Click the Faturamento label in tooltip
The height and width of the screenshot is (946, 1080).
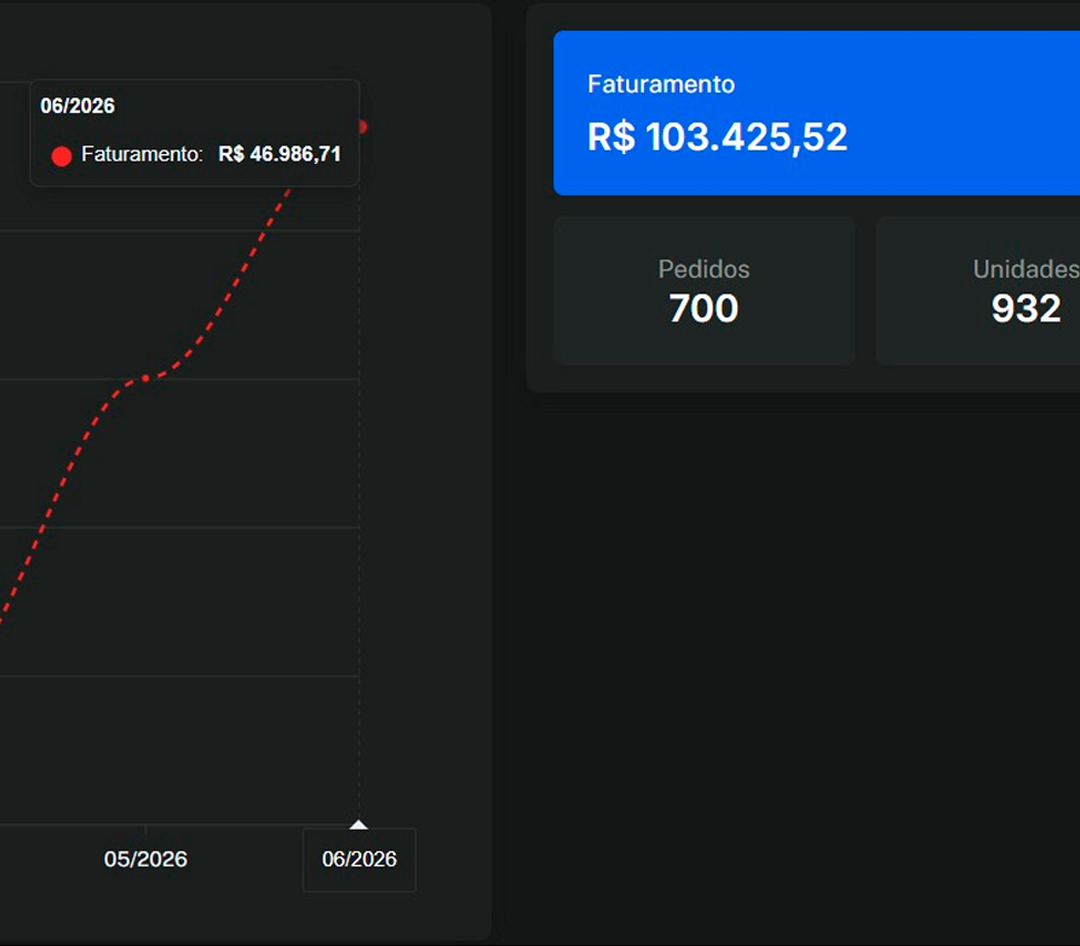pos(142,154)
